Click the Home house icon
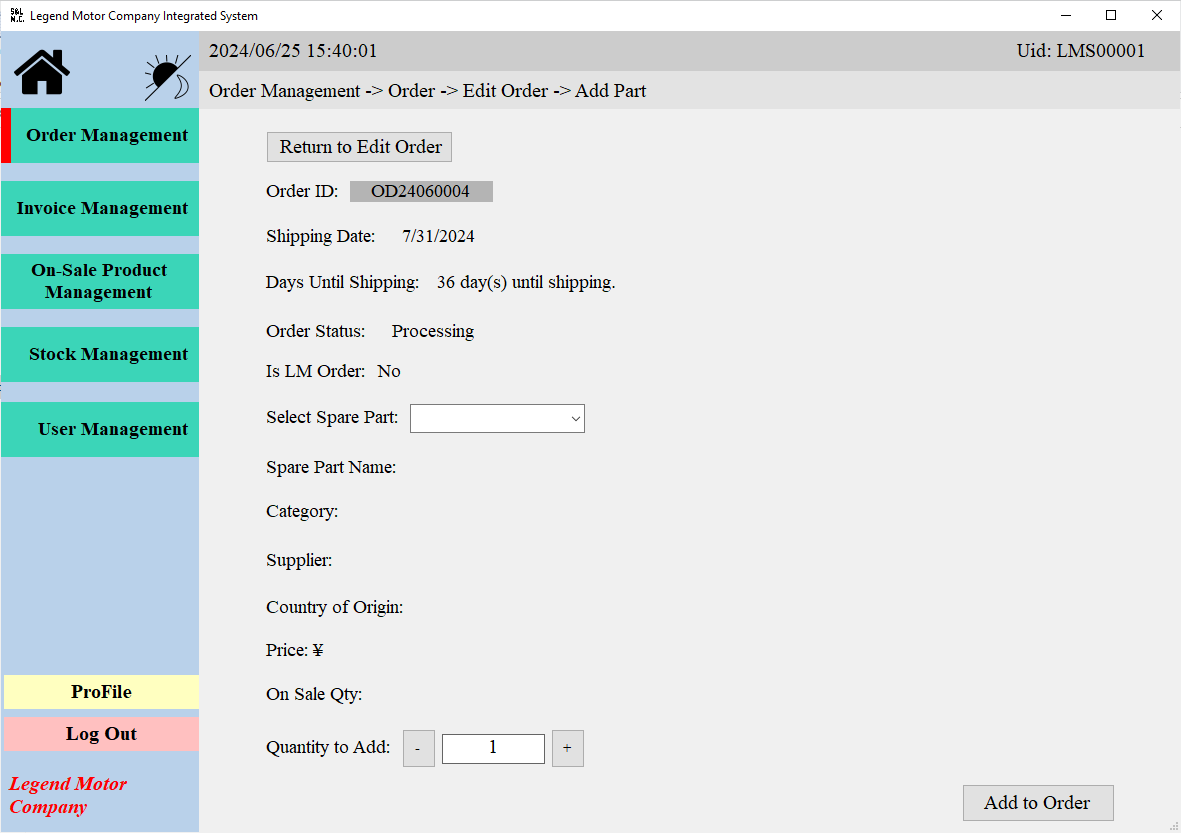 42,72
